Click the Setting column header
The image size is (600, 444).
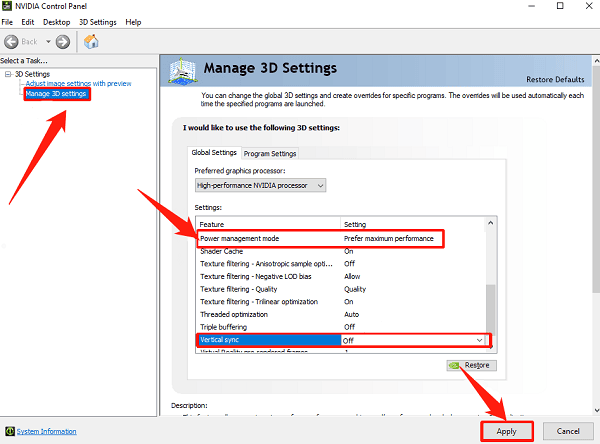413,224
